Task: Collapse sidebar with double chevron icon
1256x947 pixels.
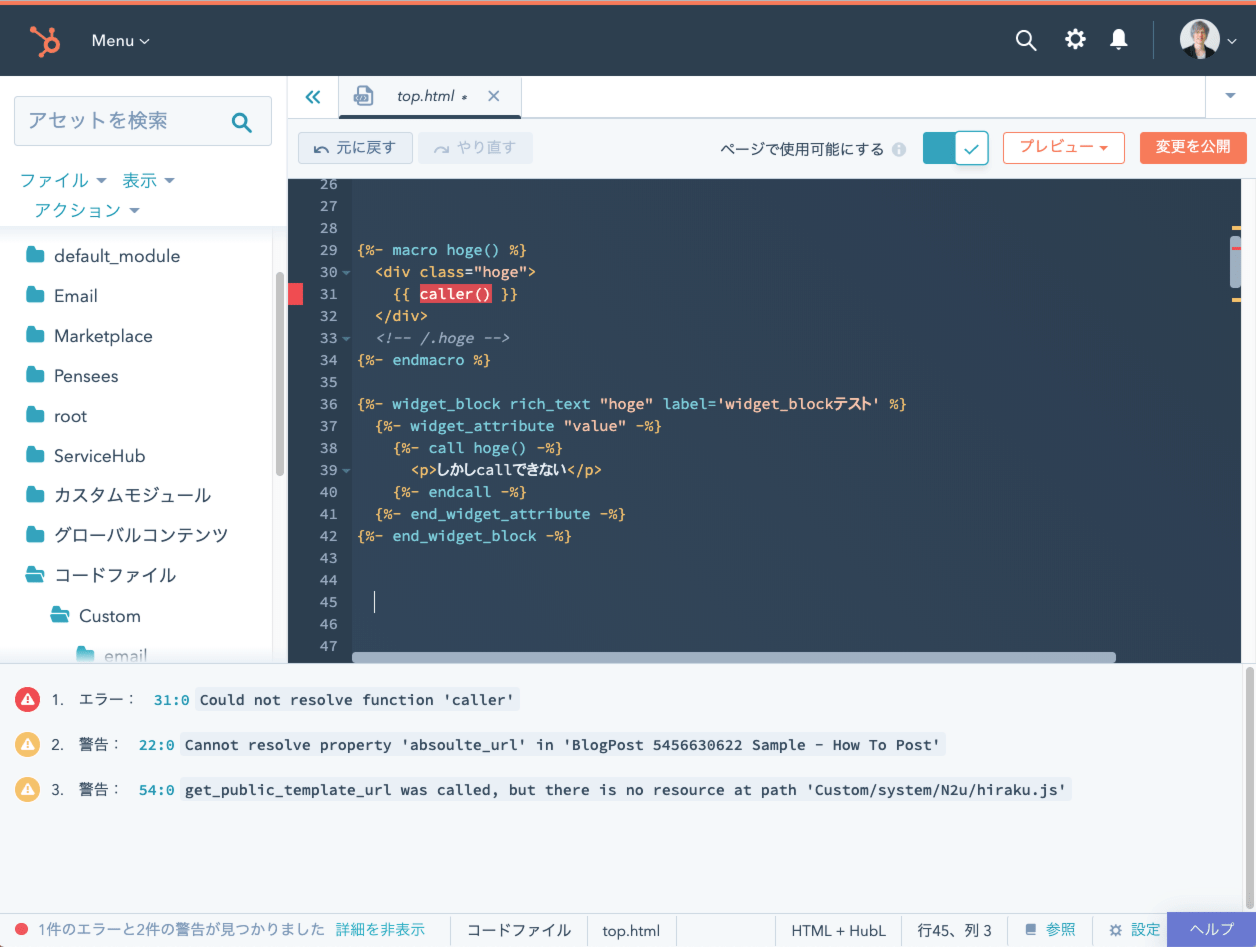Action: coord(313,97)
